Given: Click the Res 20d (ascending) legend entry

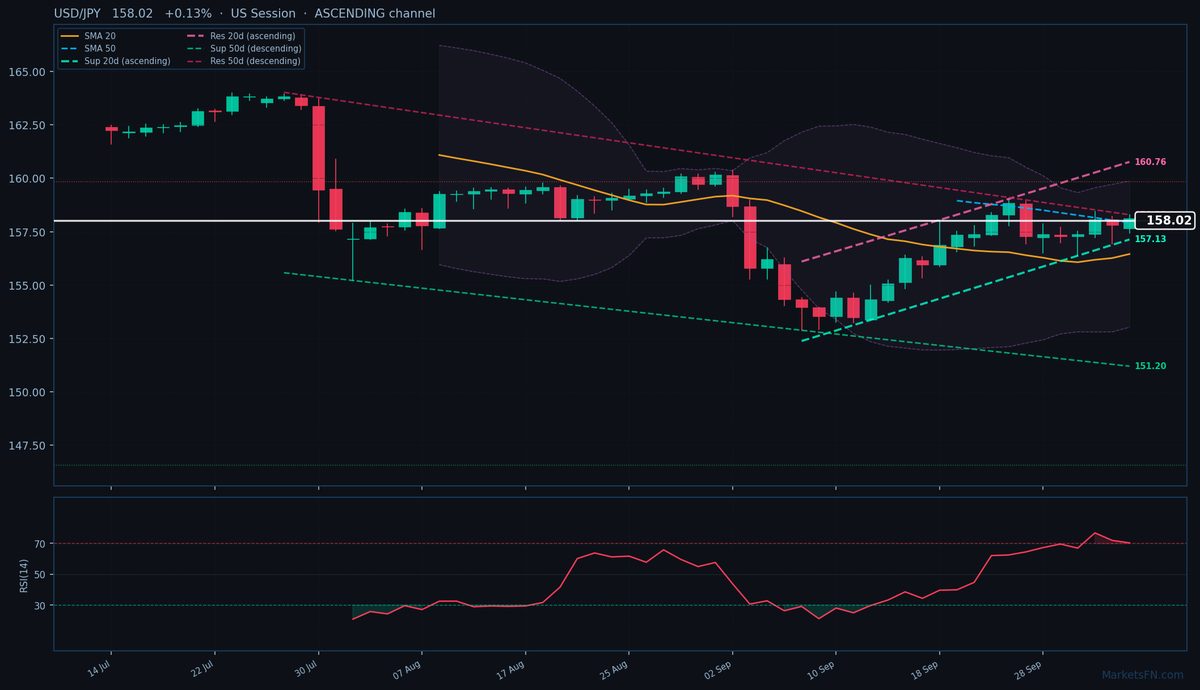Looking at the screenshot, I should pyautogui.click(x=241, y=36).
